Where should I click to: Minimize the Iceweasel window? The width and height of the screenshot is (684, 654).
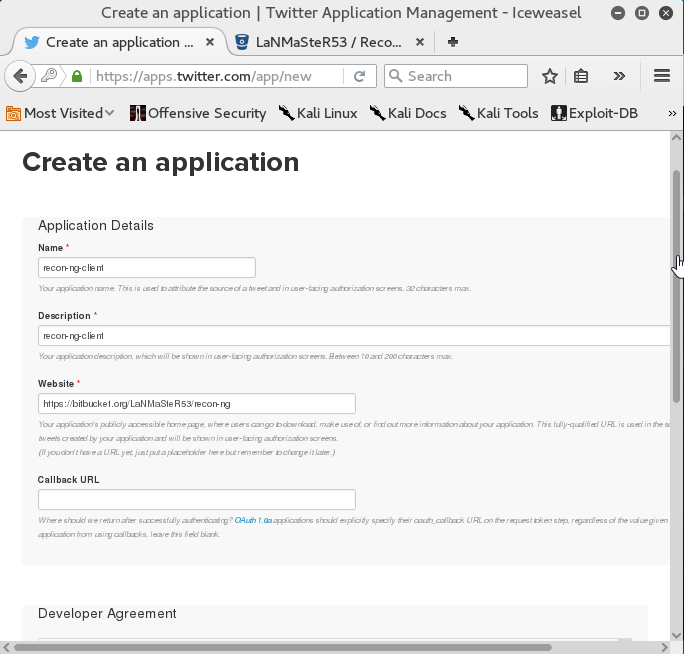[x=618, y=13]
